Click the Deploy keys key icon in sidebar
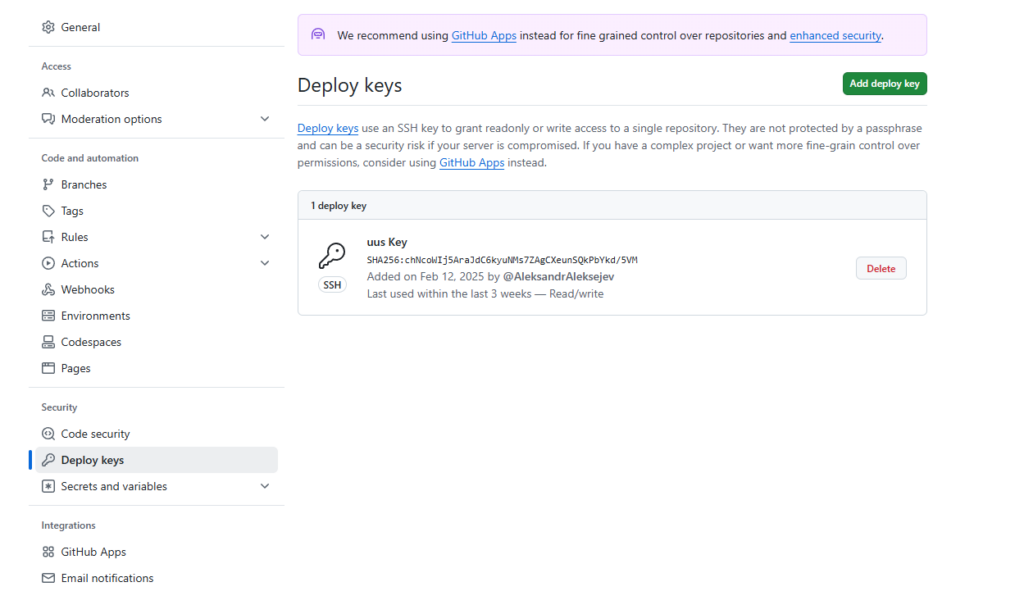Screen dimensions: 1024x614 coord(48,460)
